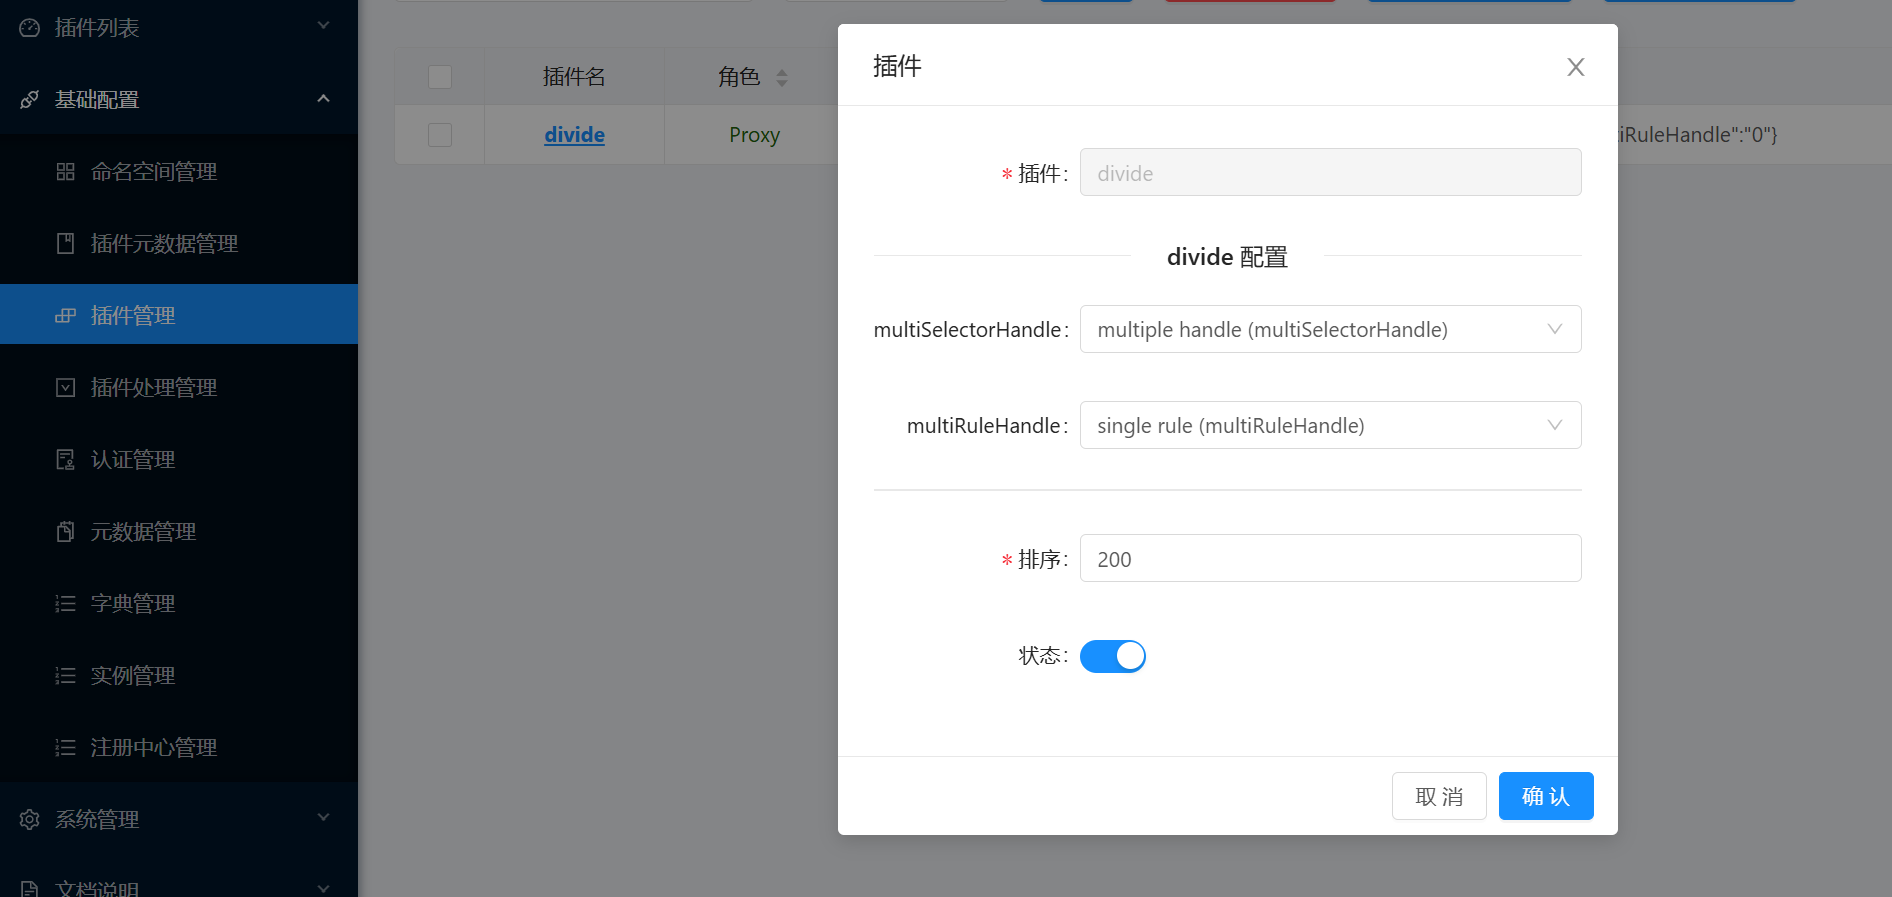Tick the select-all checkbox in table header
The height and width of the screenshot is (897, 1892).
440,77
